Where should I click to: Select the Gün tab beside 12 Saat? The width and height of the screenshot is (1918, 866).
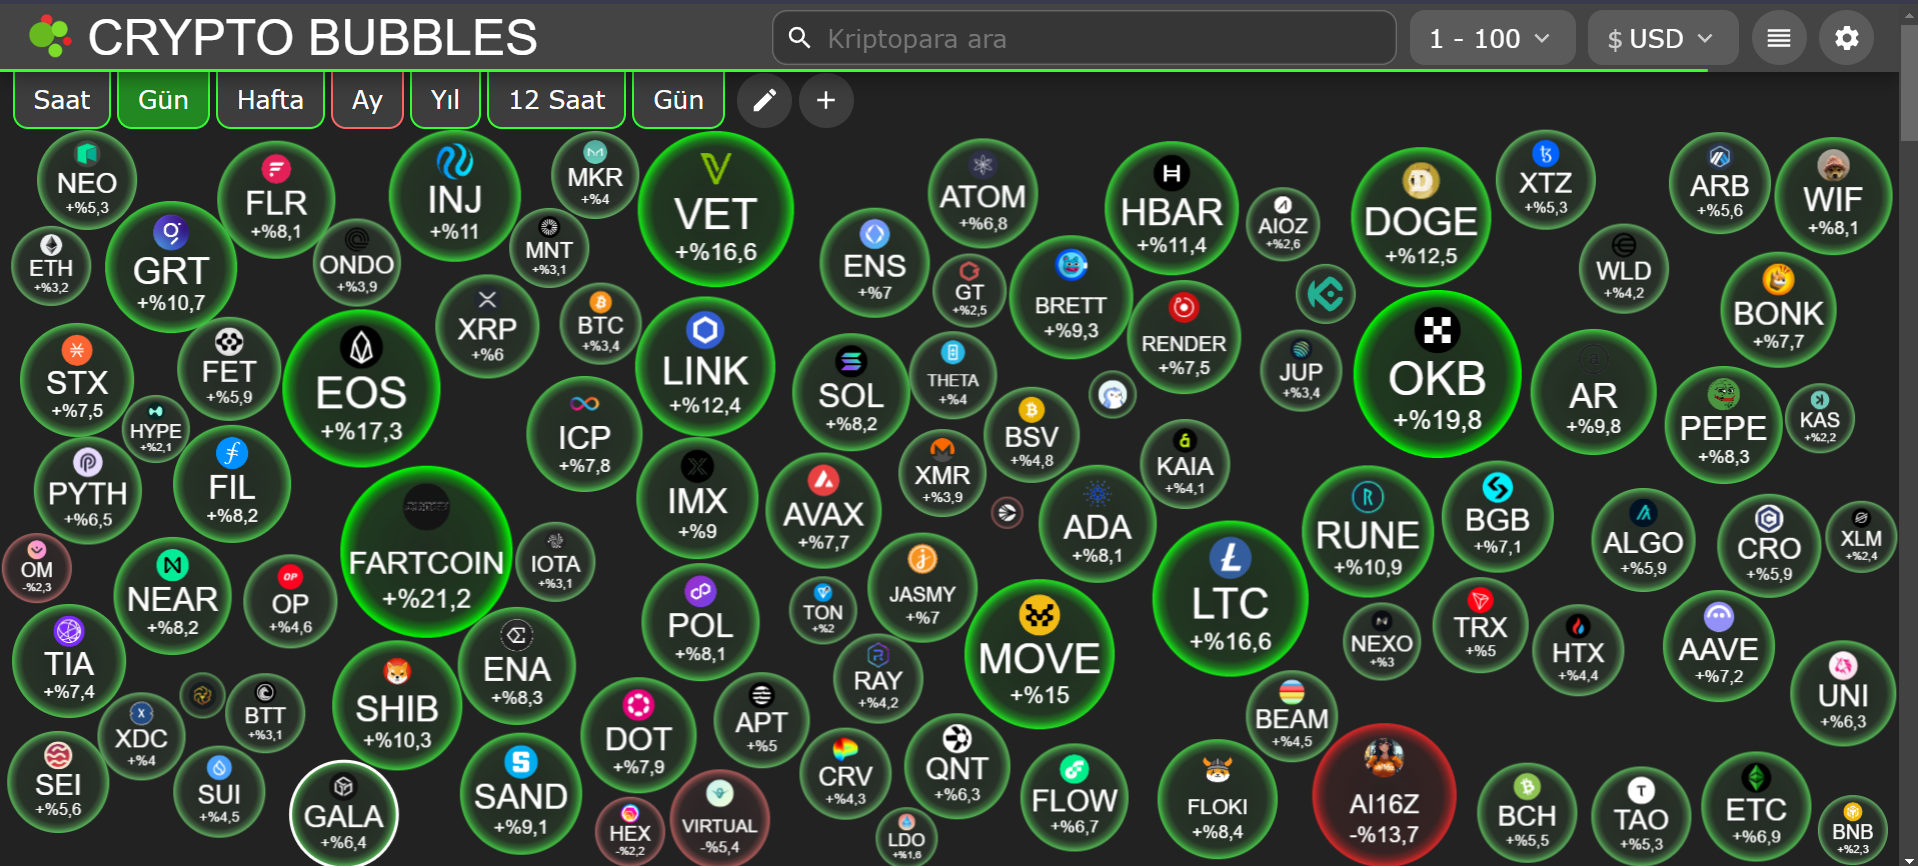(x=678, y=100)
